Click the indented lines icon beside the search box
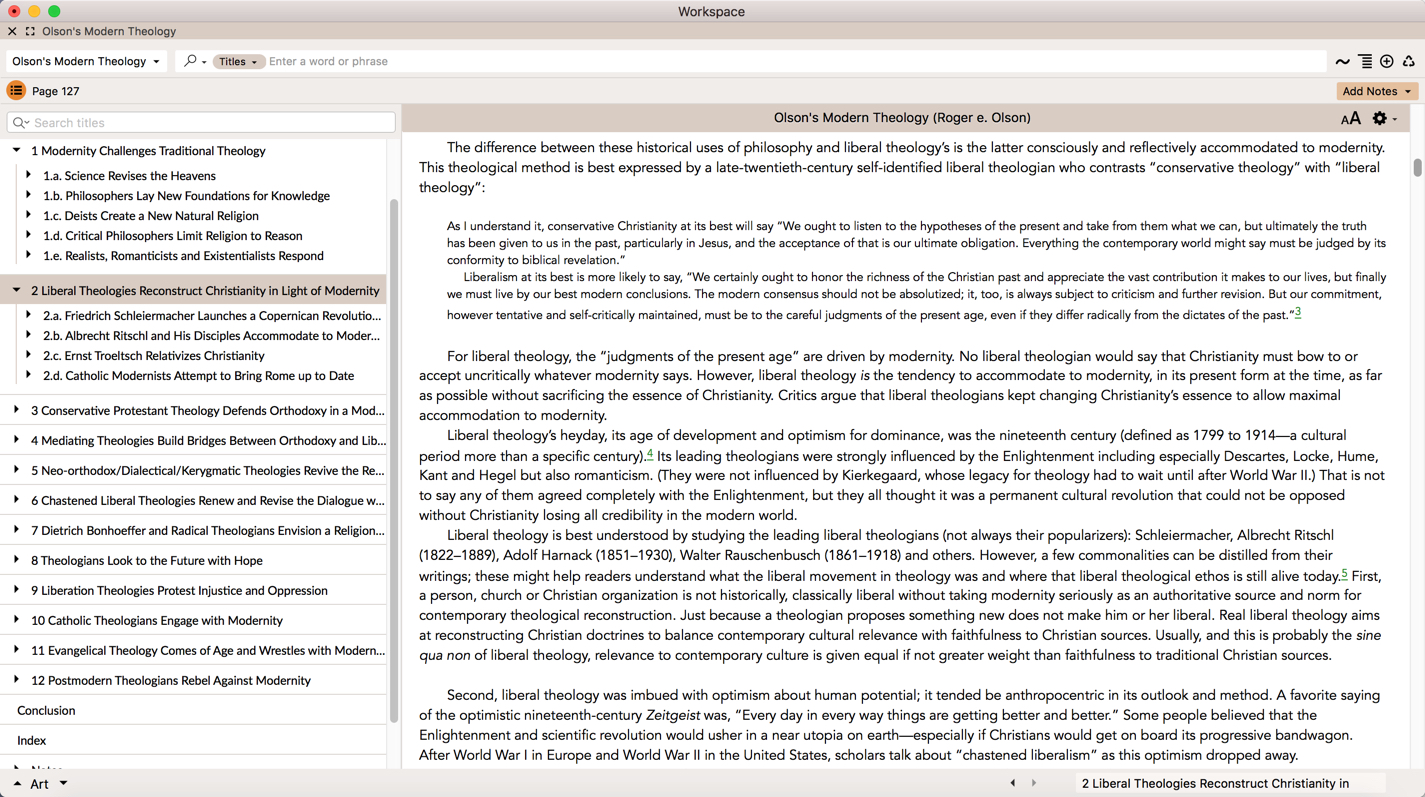1425x797 pixels. (x=1365, y=62)
